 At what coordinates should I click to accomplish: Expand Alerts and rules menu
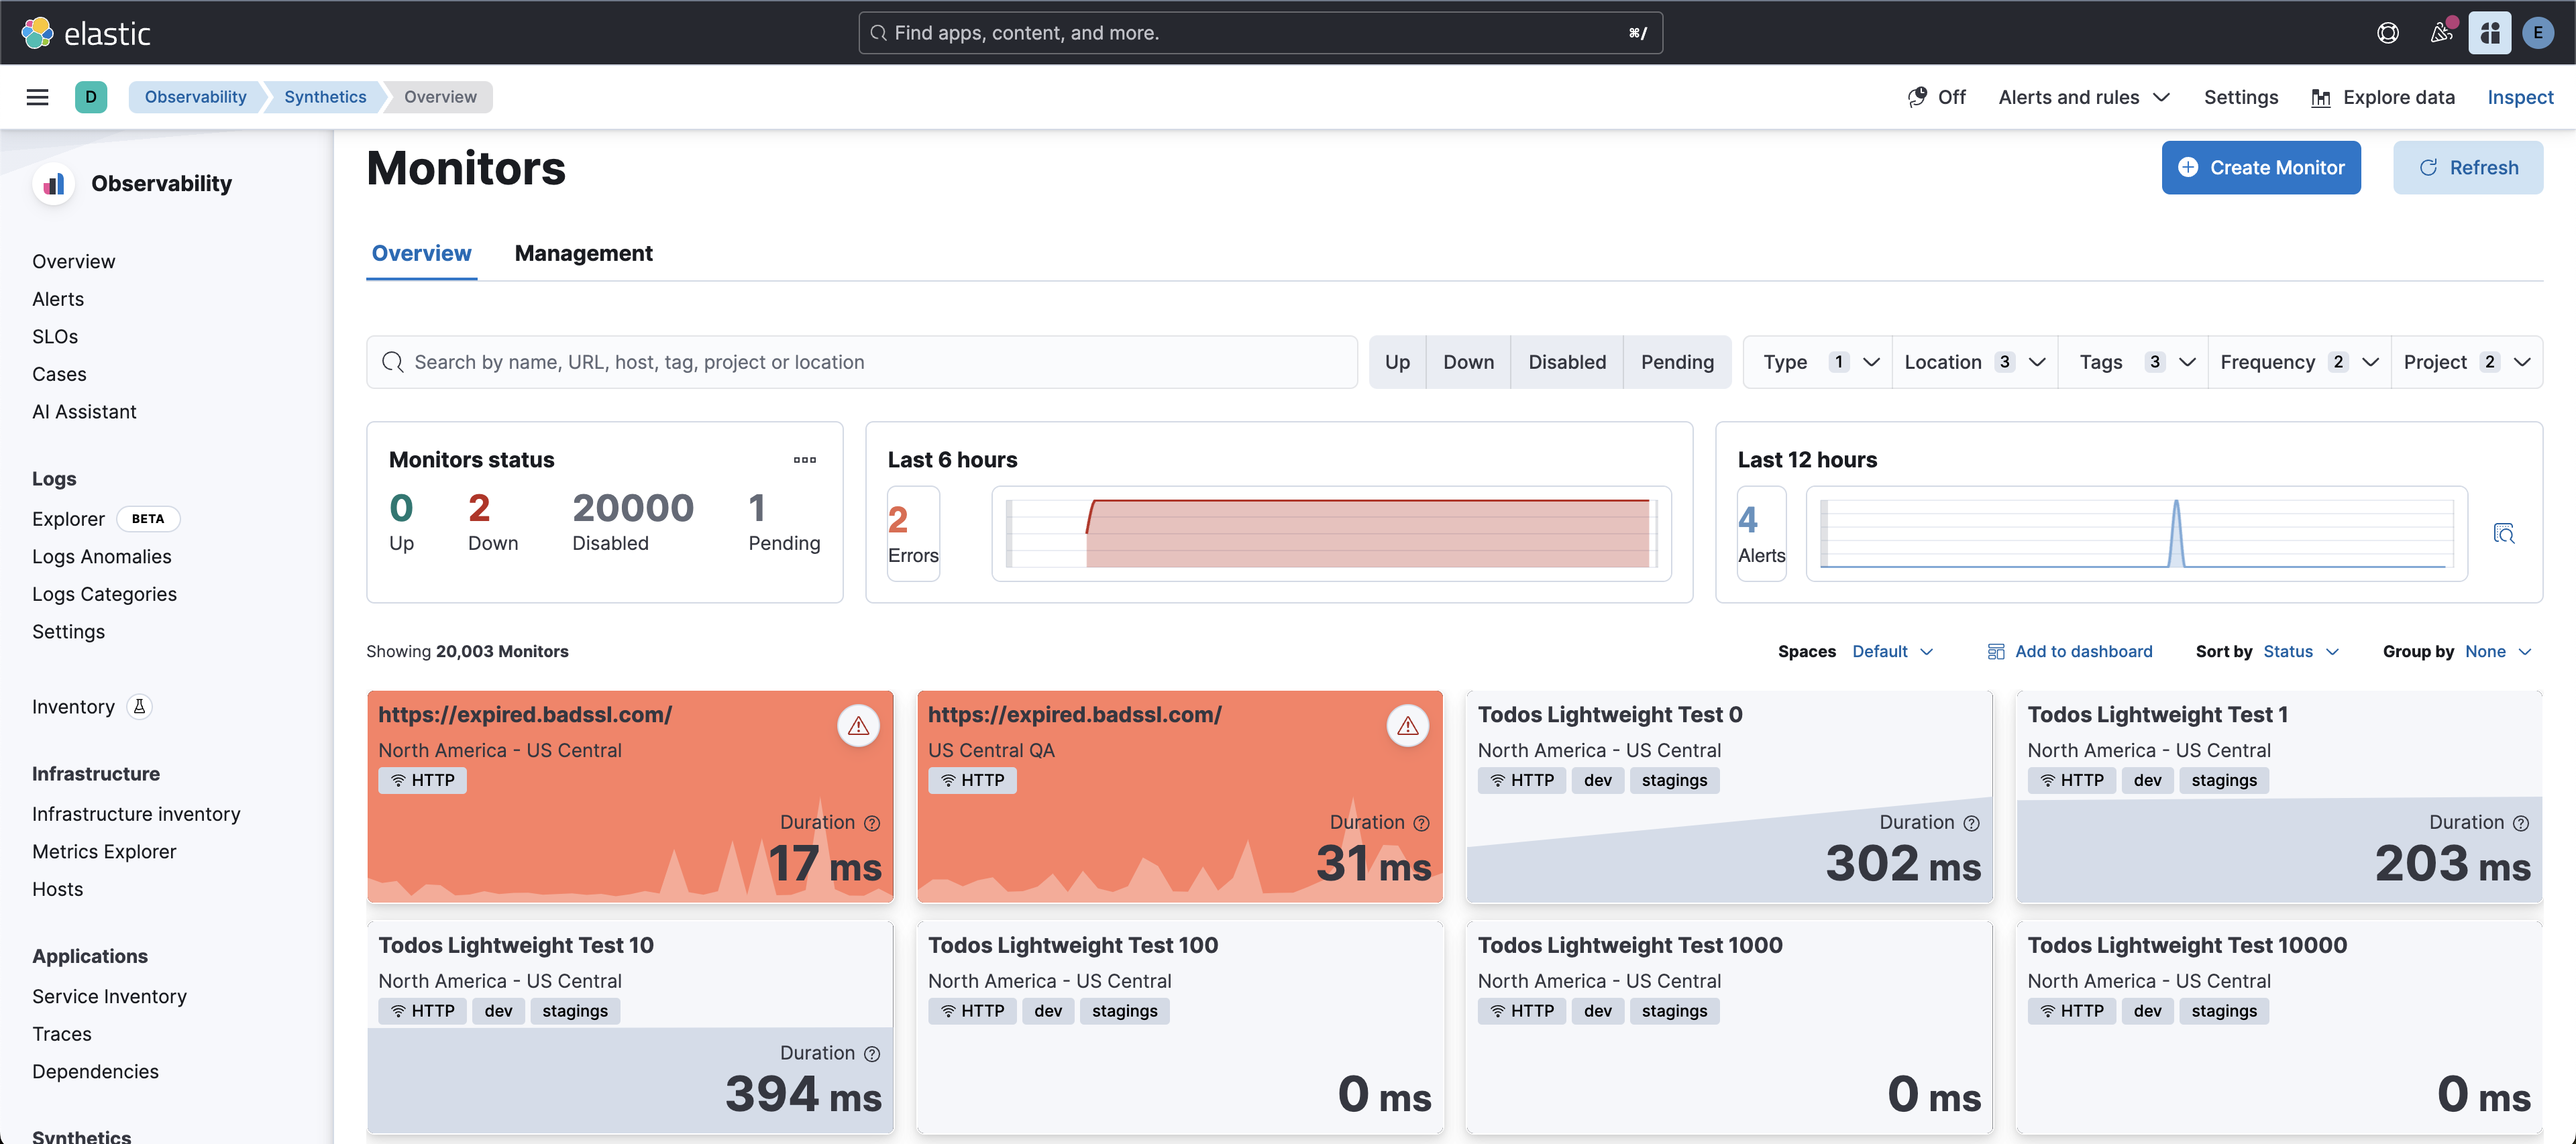(2084, 97)
